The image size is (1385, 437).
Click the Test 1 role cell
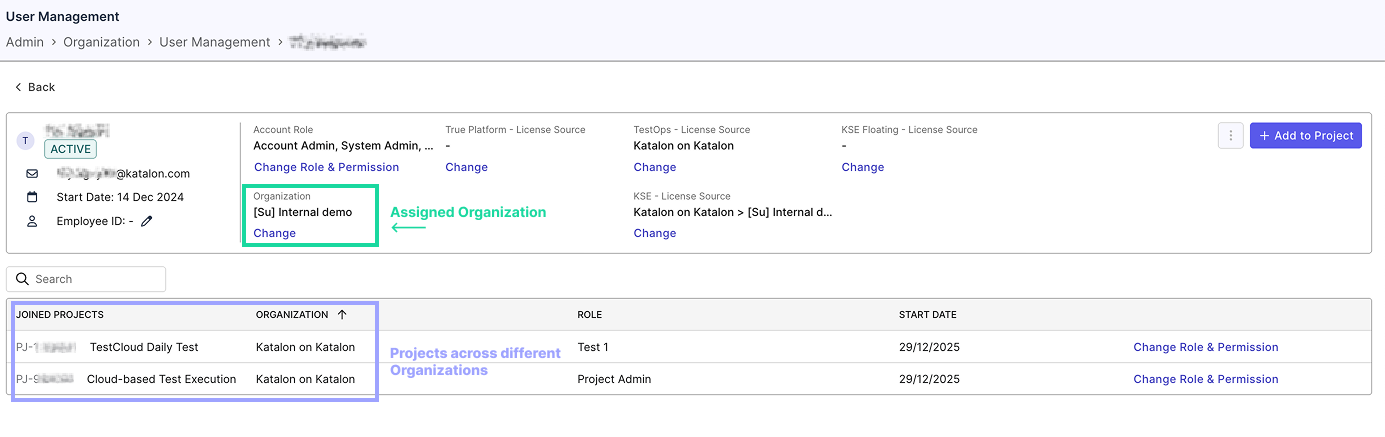(593, 347)
